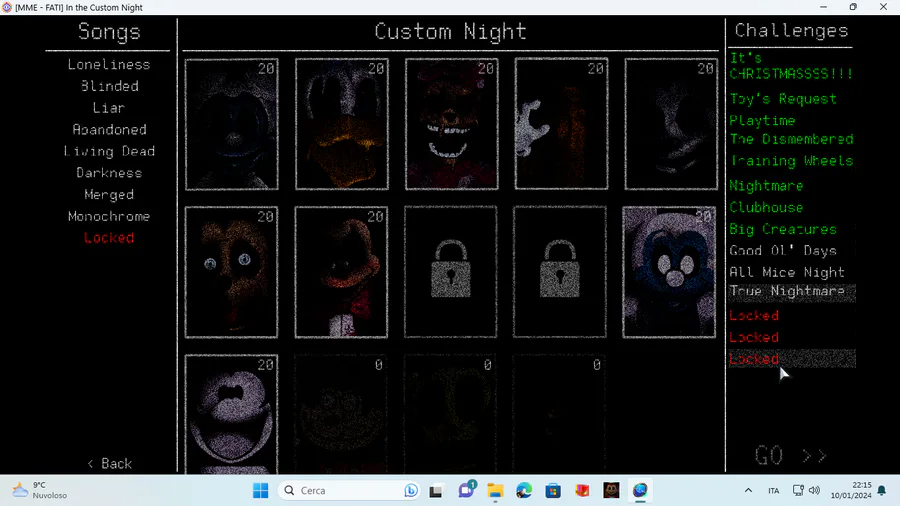Screen dimensions: 900x506
Task: Show hidden system tray icons
Action: tap(748, 491)
